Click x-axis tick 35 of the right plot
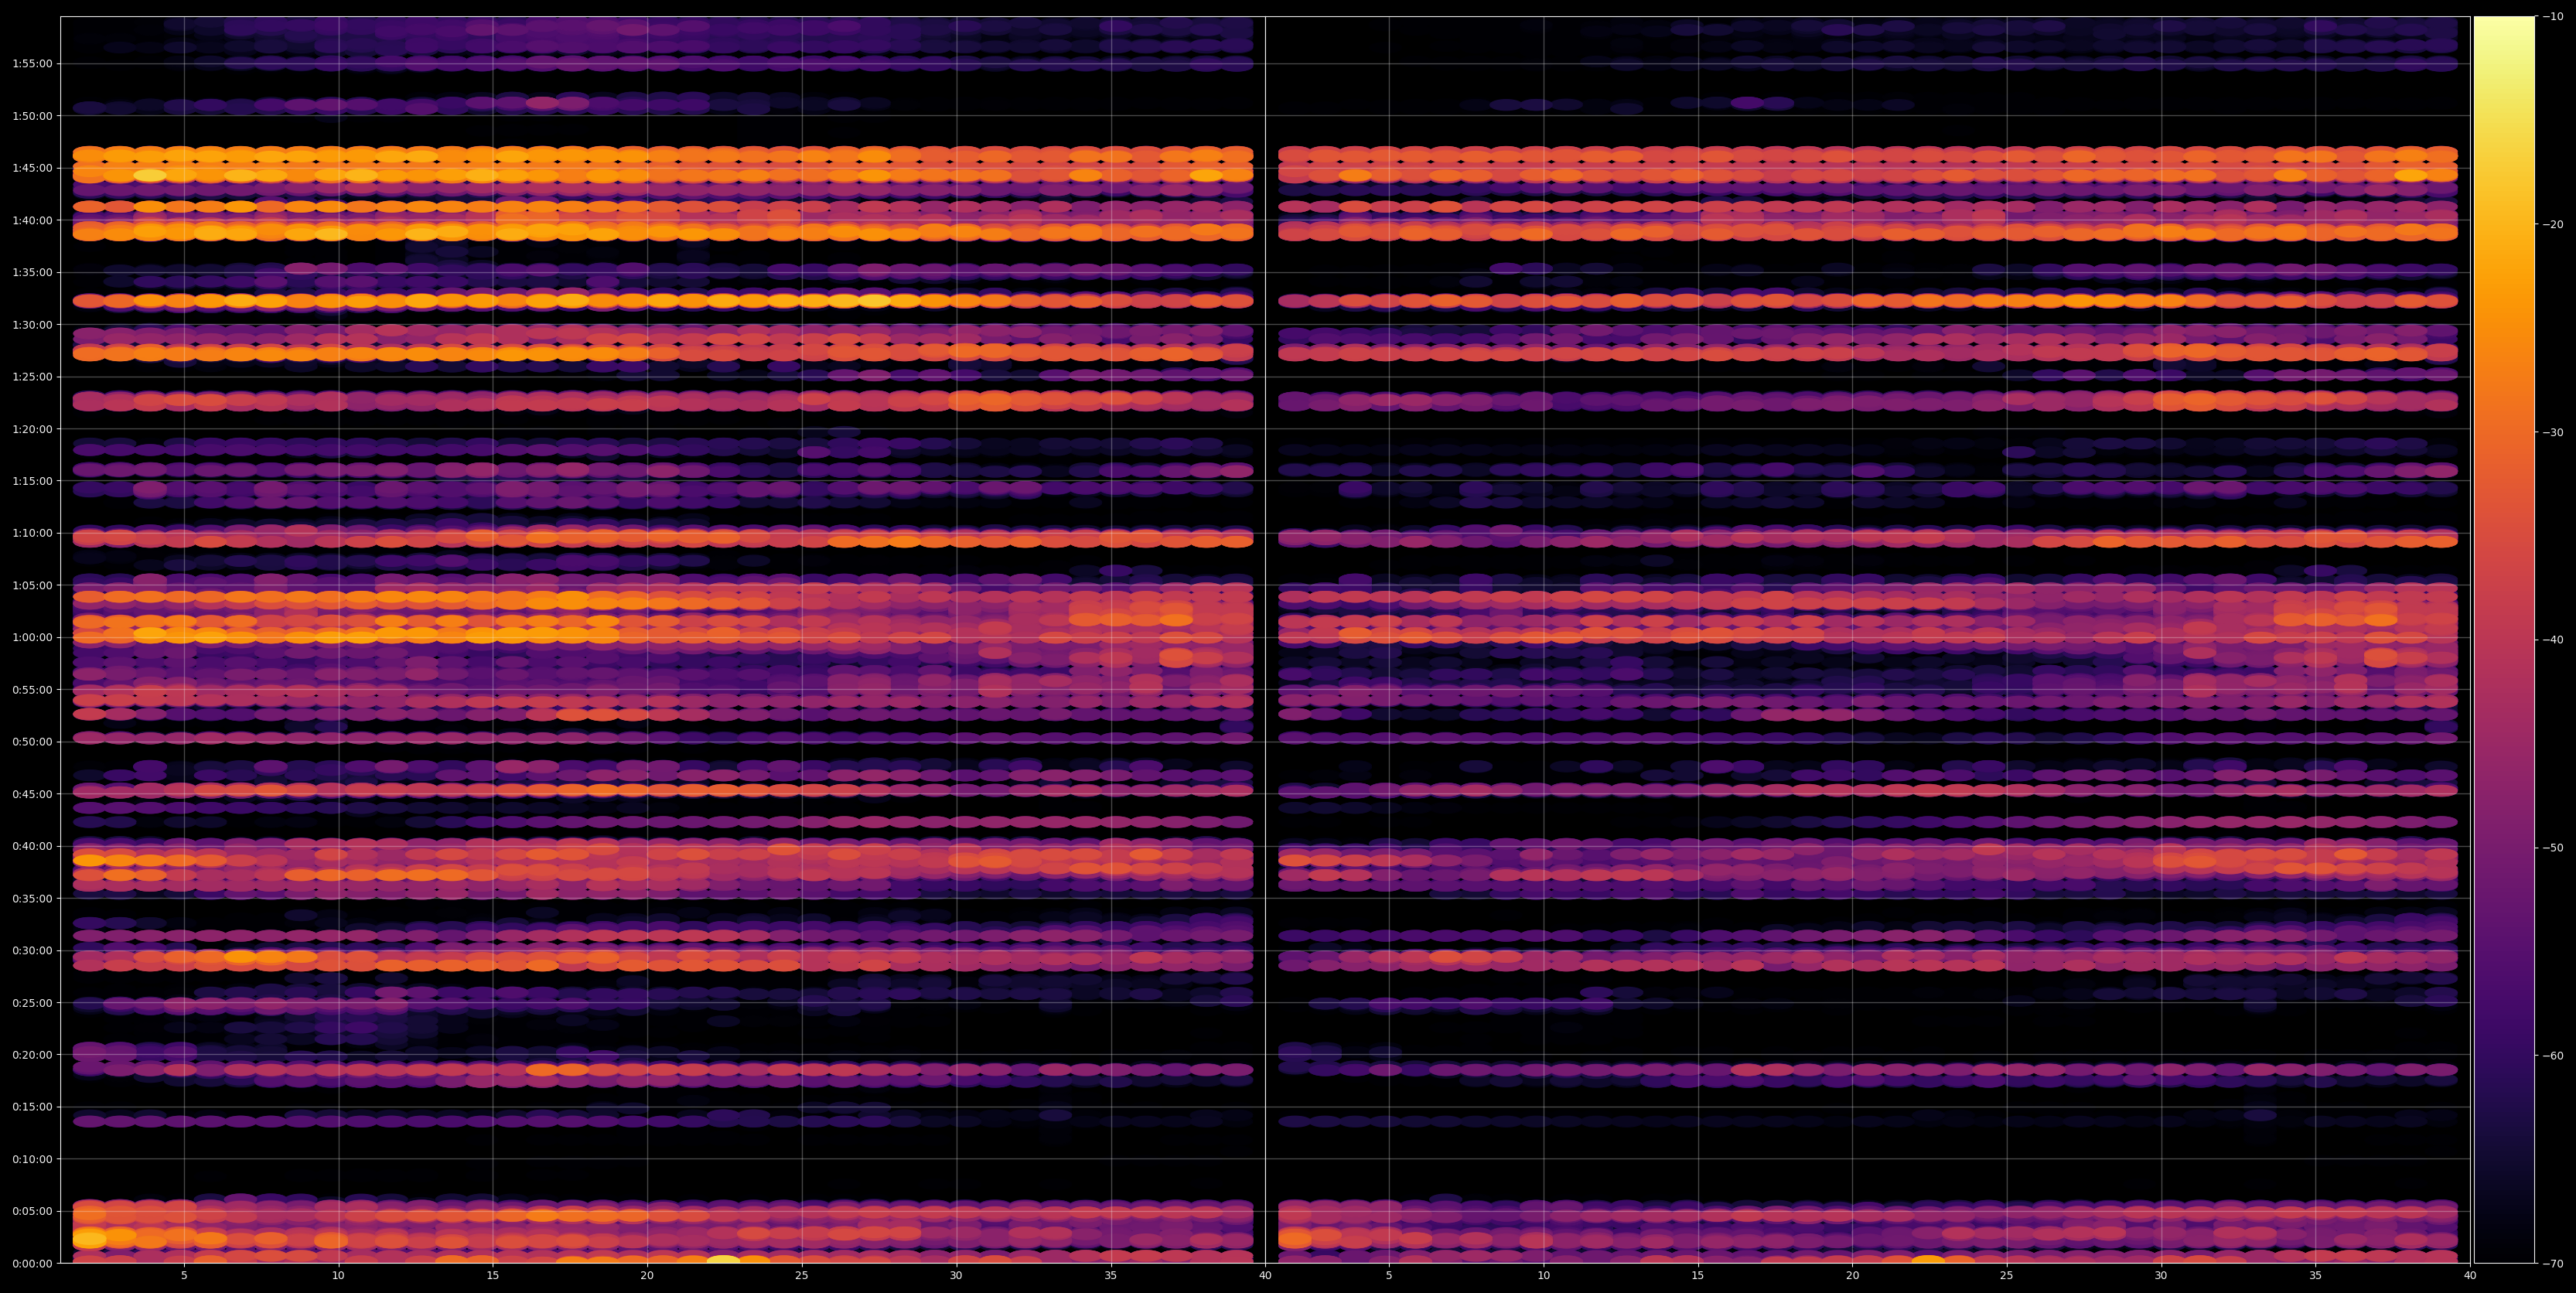 tap(2316, 1276)
